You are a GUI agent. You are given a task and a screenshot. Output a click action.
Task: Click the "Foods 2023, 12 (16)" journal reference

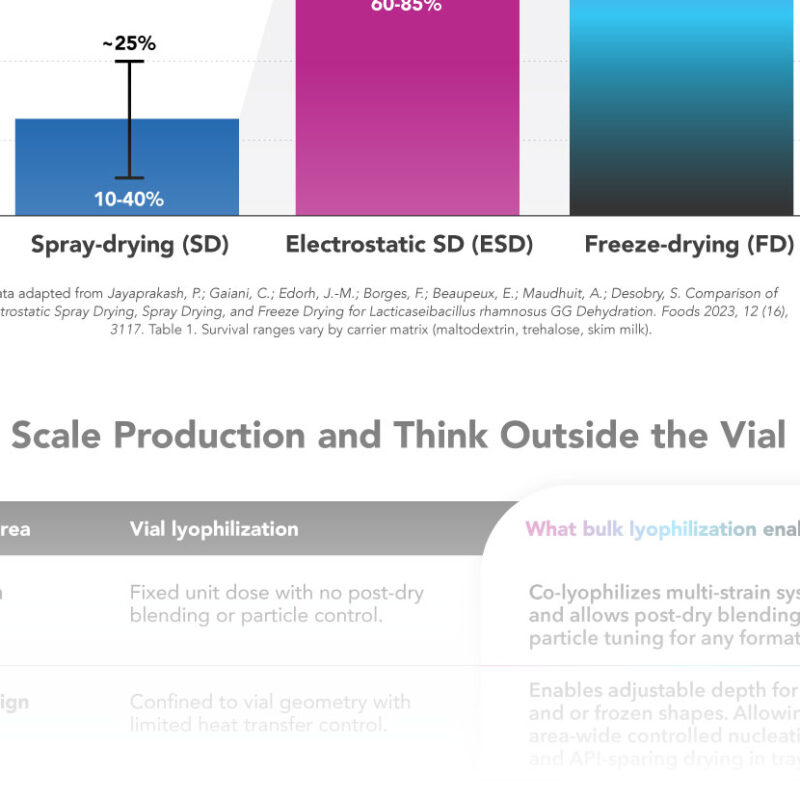[x=722, y=311]
